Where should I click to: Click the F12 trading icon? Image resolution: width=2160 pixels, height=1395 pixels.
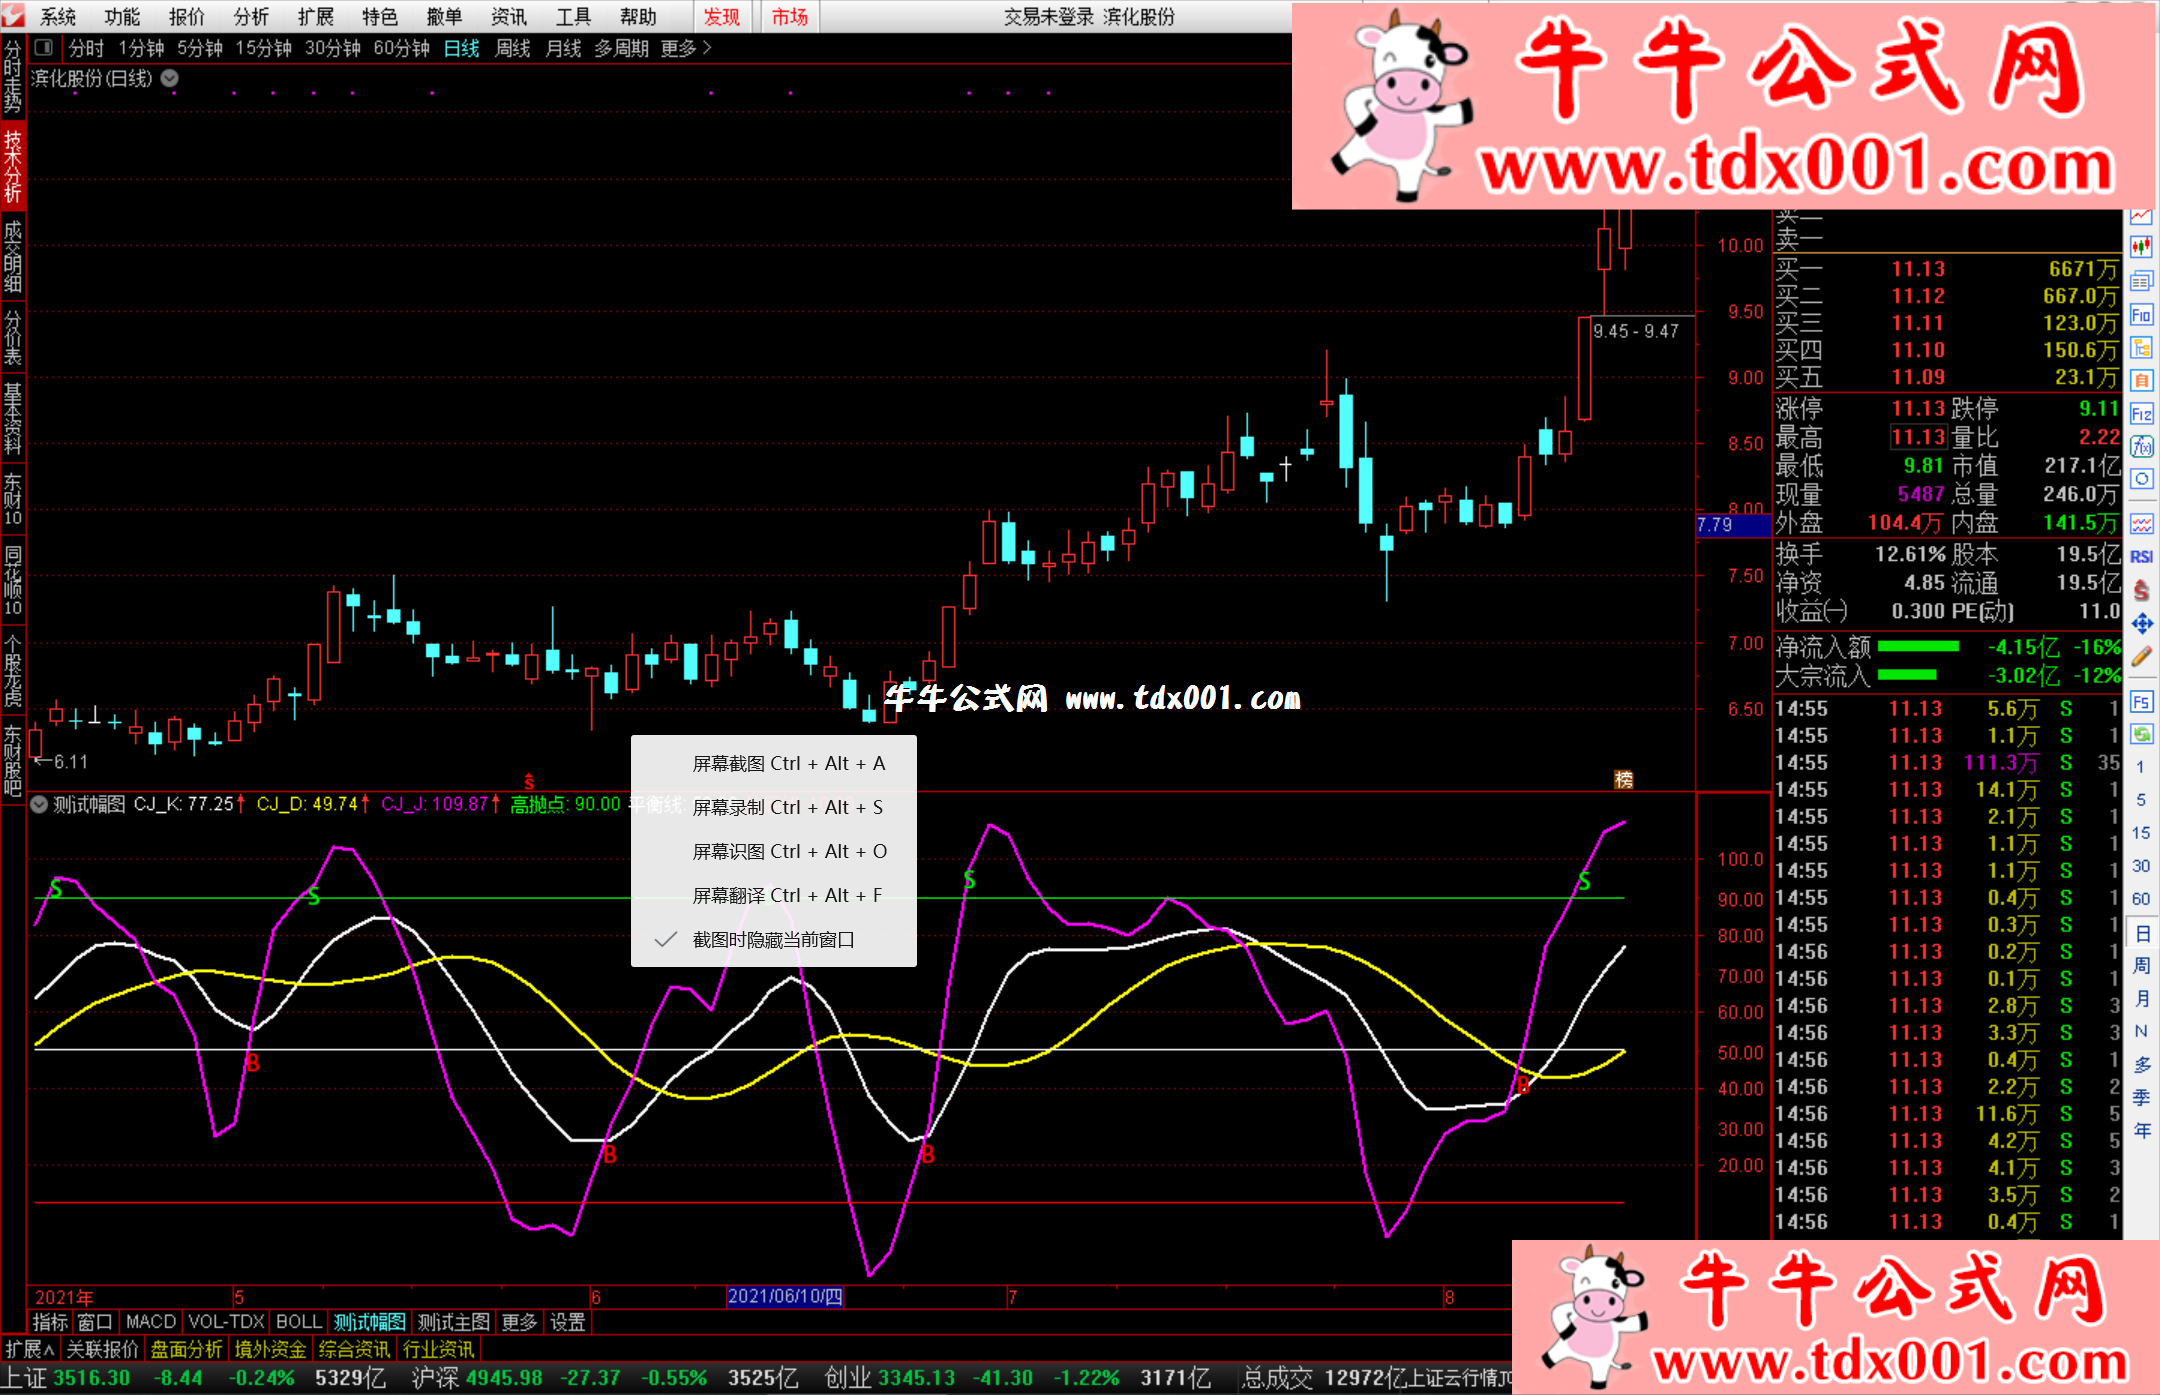(x=2141, y=414)
